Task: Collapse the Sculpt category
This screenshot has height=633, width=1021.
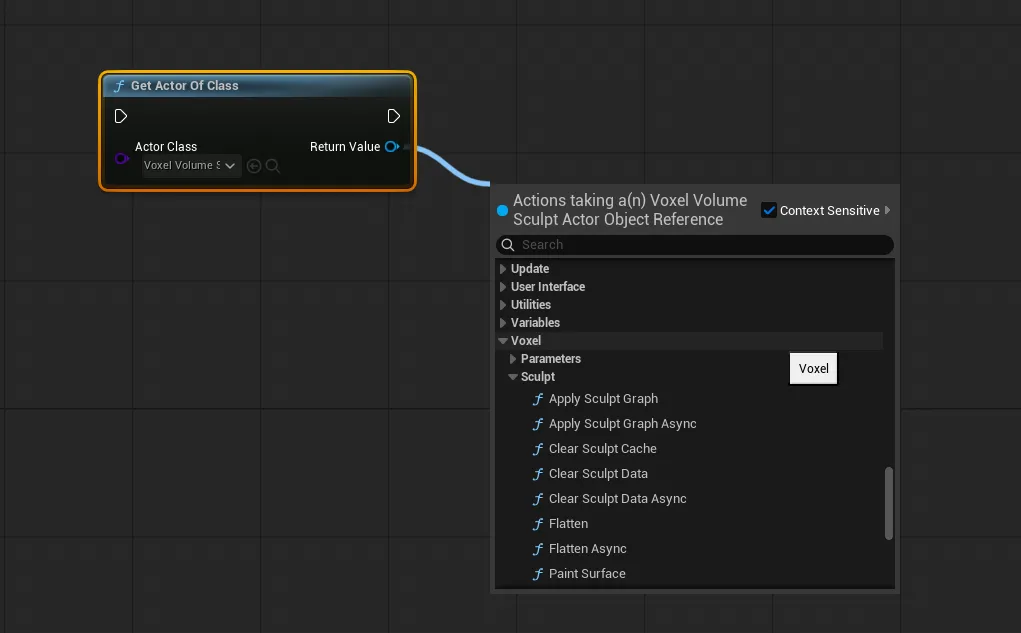Action: [x=513, y=377]
